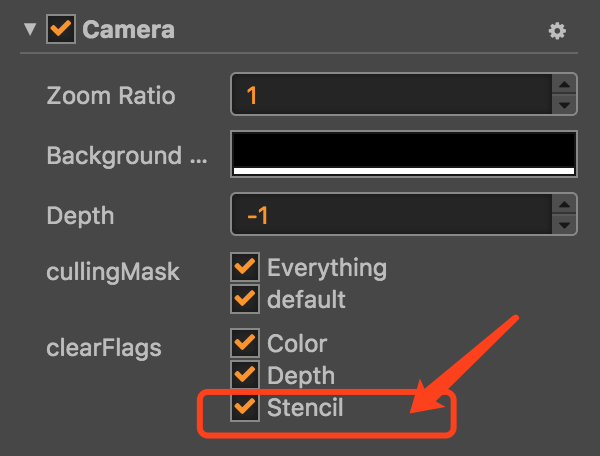Collapse the Camera component section
Image resolution: width=600 pixels, height=456 pixels.
pyautogui.click(x=27, y=30)
